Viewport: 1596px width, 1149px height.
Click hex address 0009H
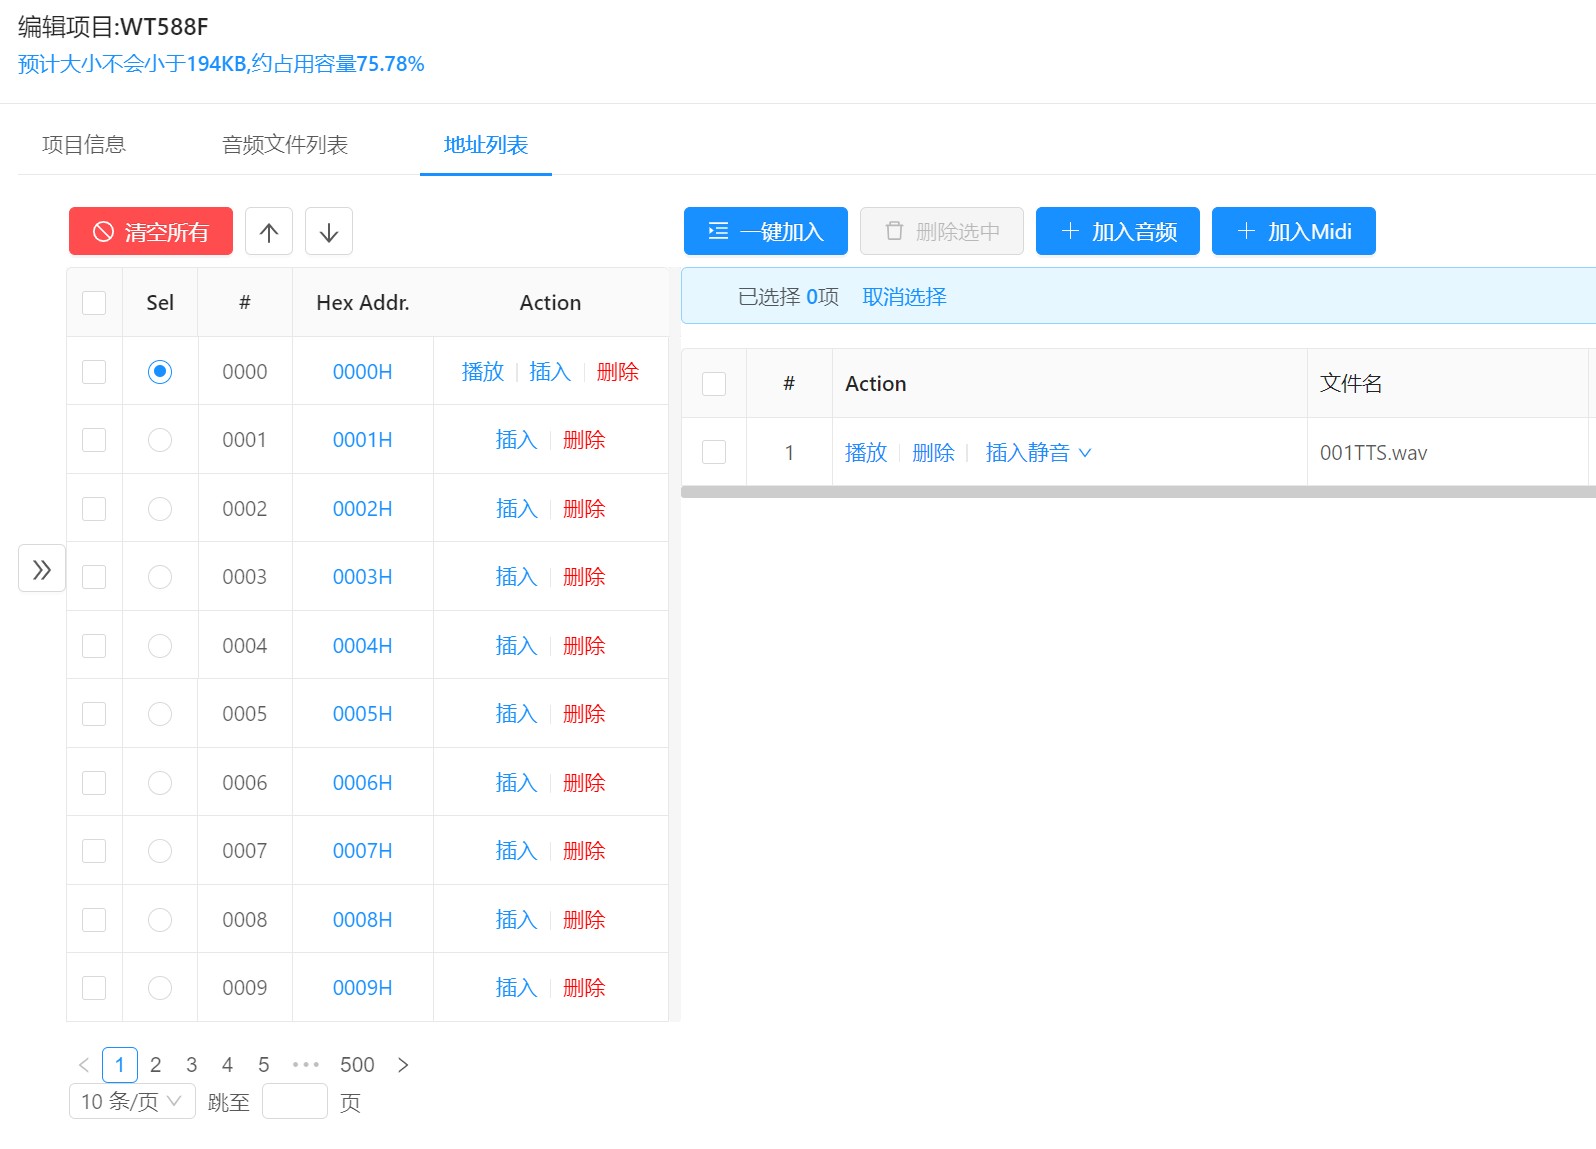pyautogui.click(x=362, y=988)
